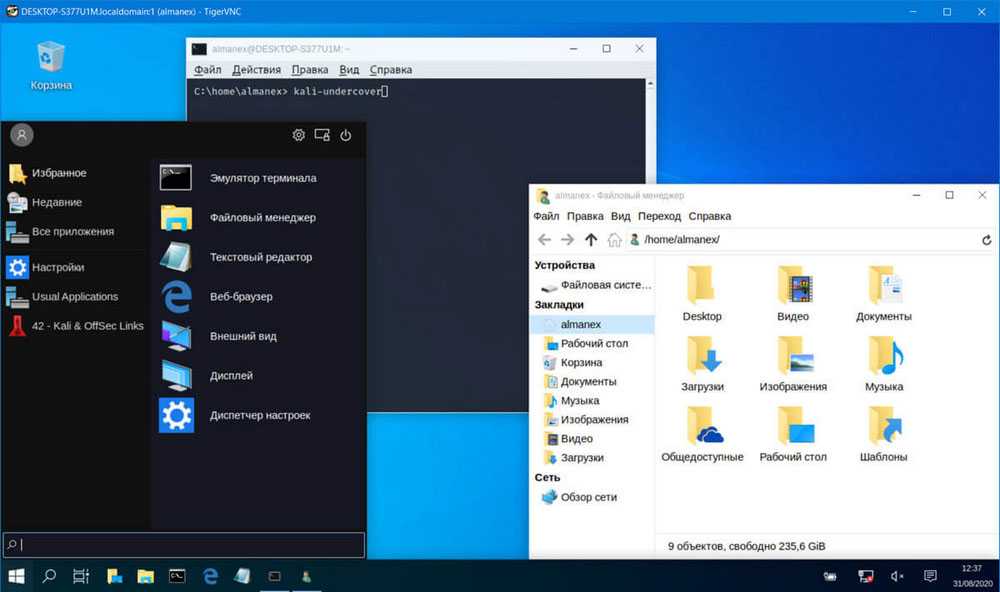The height and width of the screenshot is (592, 1000).
Task: Open the Recycle Bin desktop icon
Action: pyautogui.click(x=50, y=62)
